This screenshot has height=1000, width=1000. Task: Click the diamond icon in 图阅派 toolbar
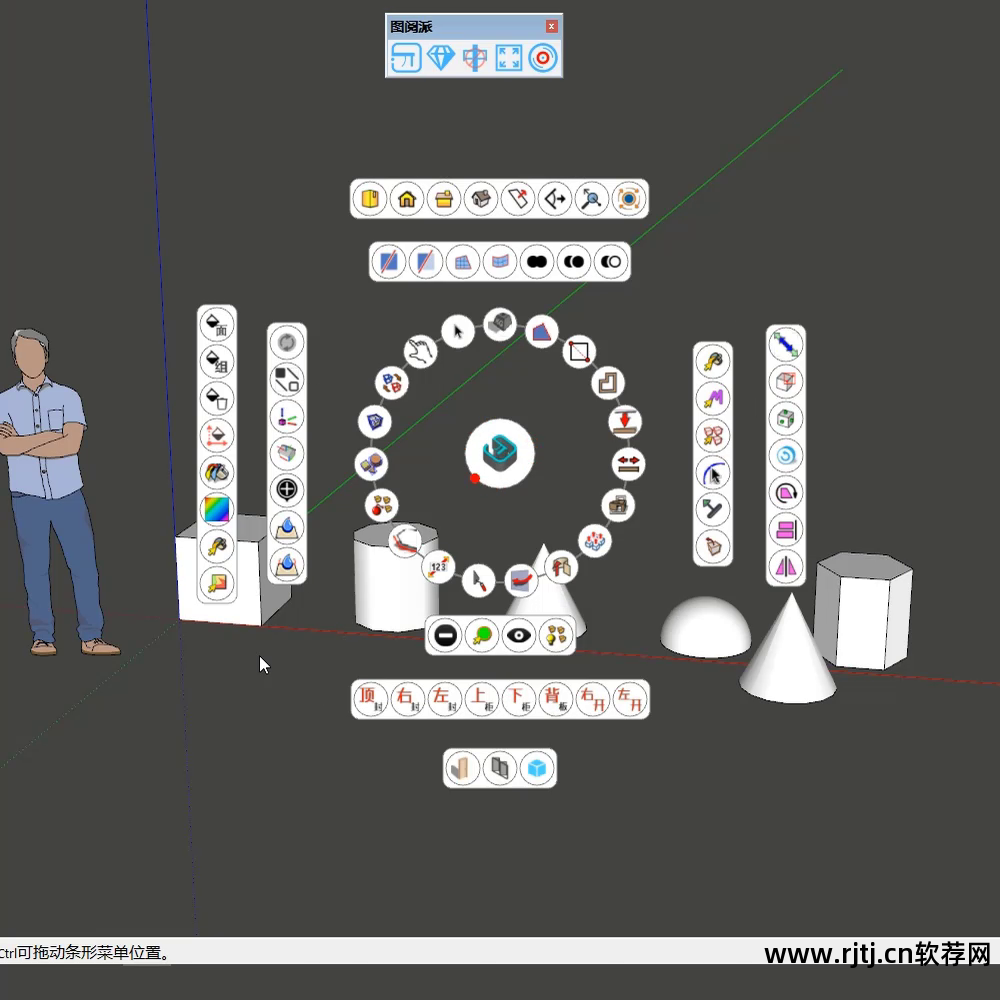tap(440, 58)
